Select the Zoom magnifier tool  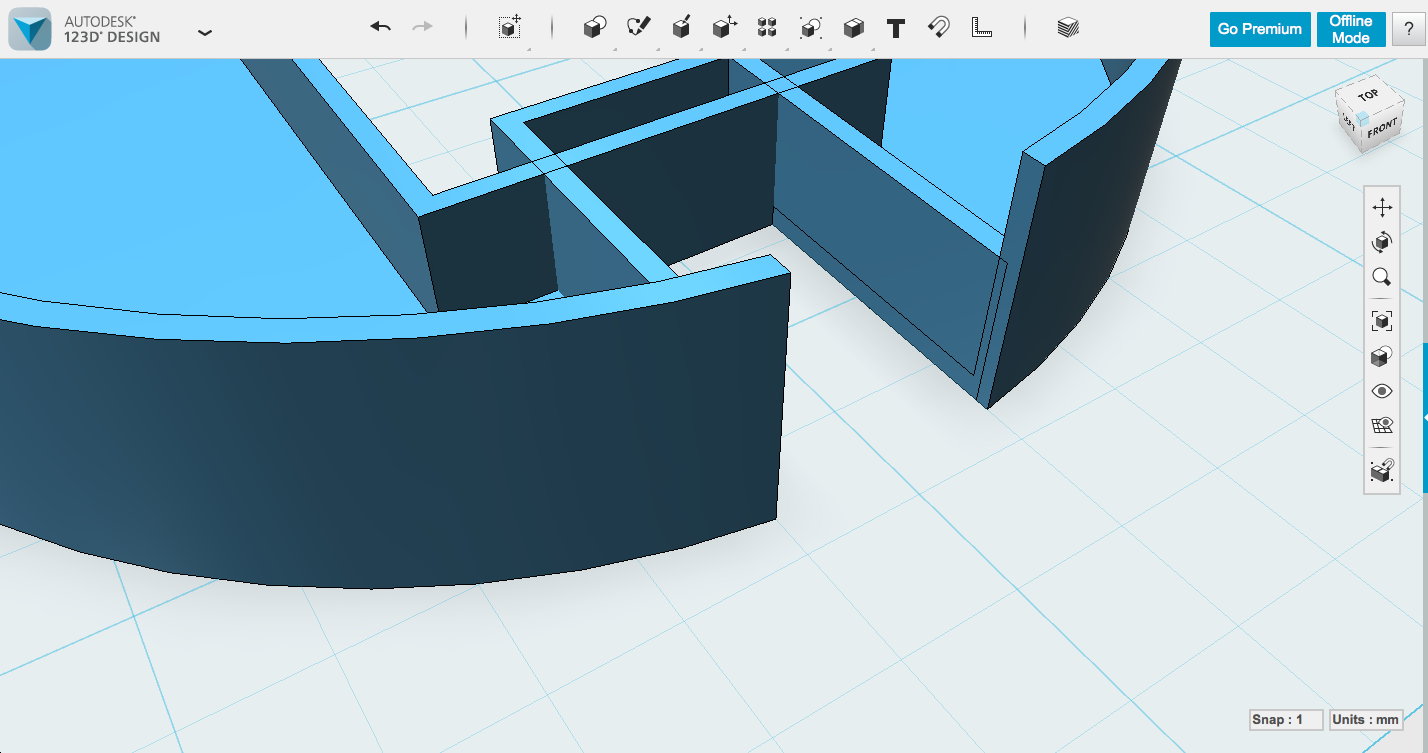(1381, 277)
